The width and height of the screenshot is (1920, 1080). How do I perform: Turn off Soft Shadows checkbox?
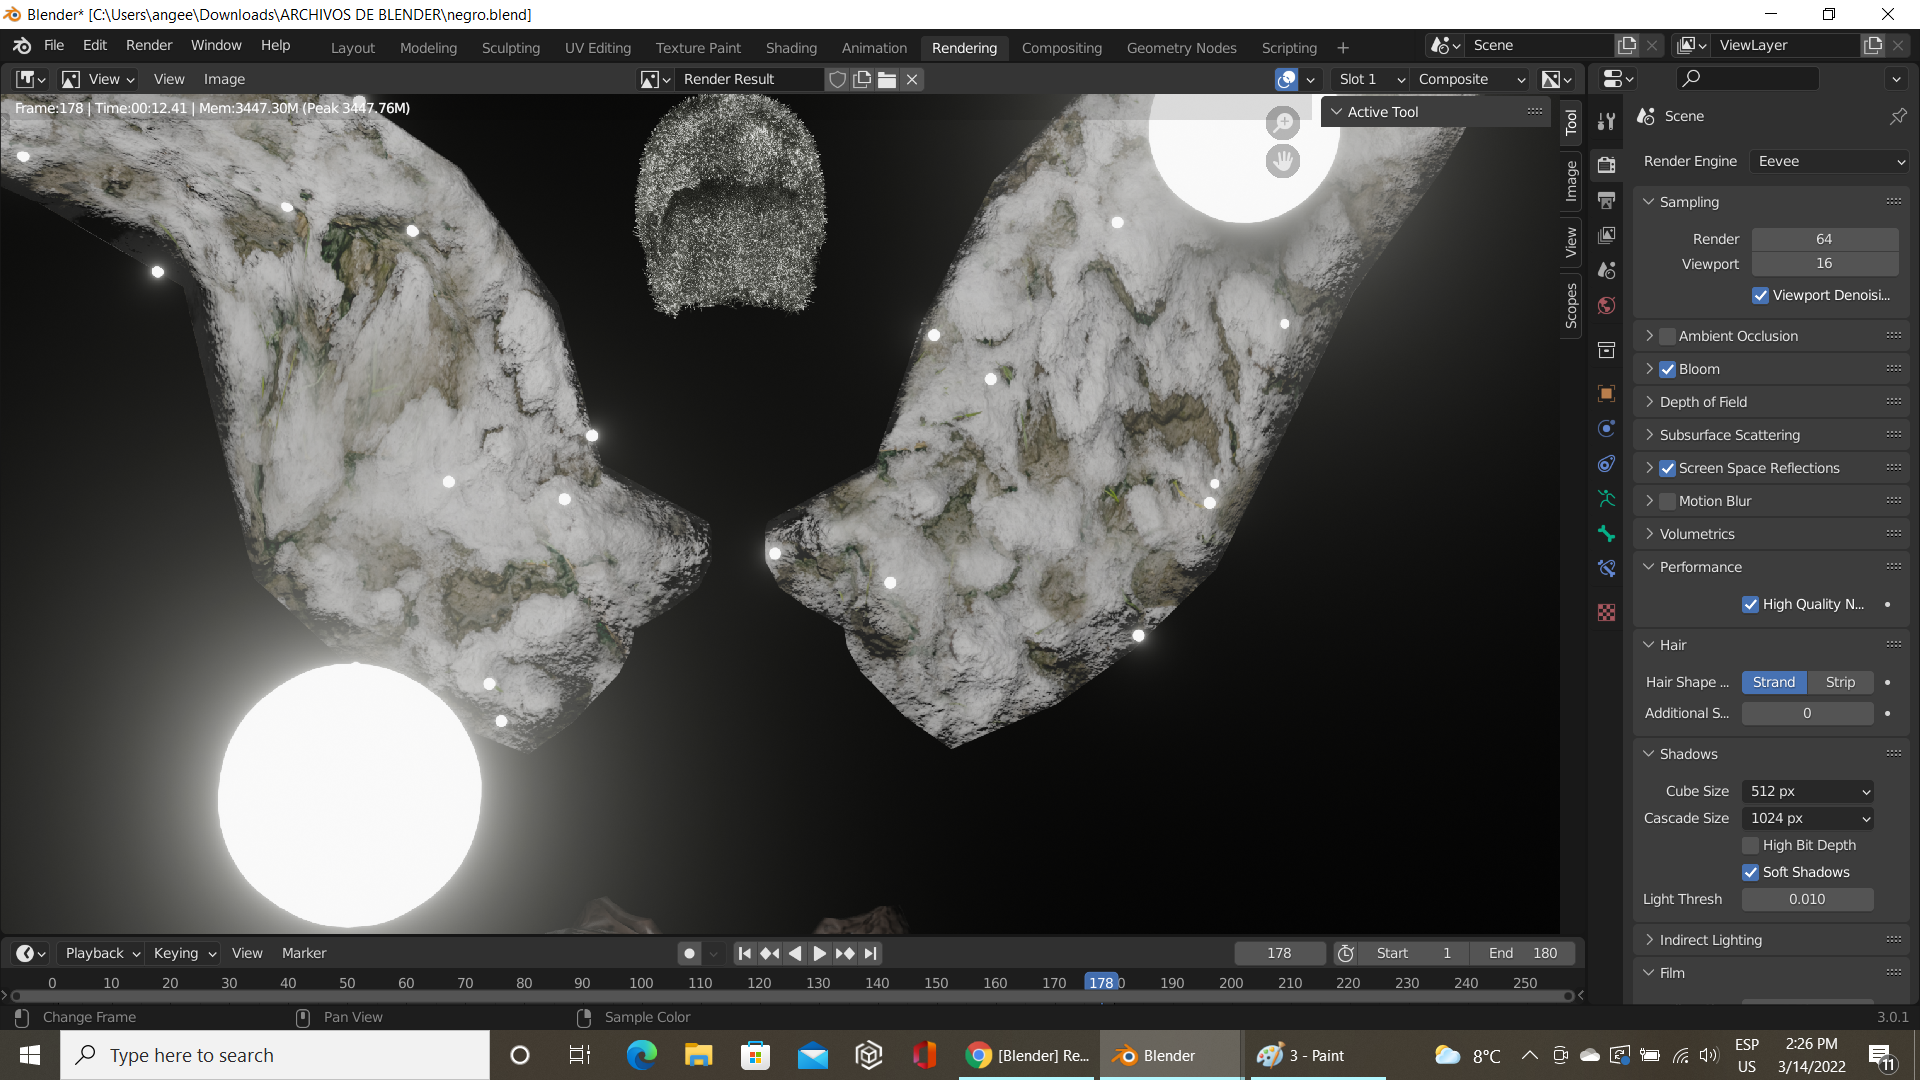(1750, 872)
